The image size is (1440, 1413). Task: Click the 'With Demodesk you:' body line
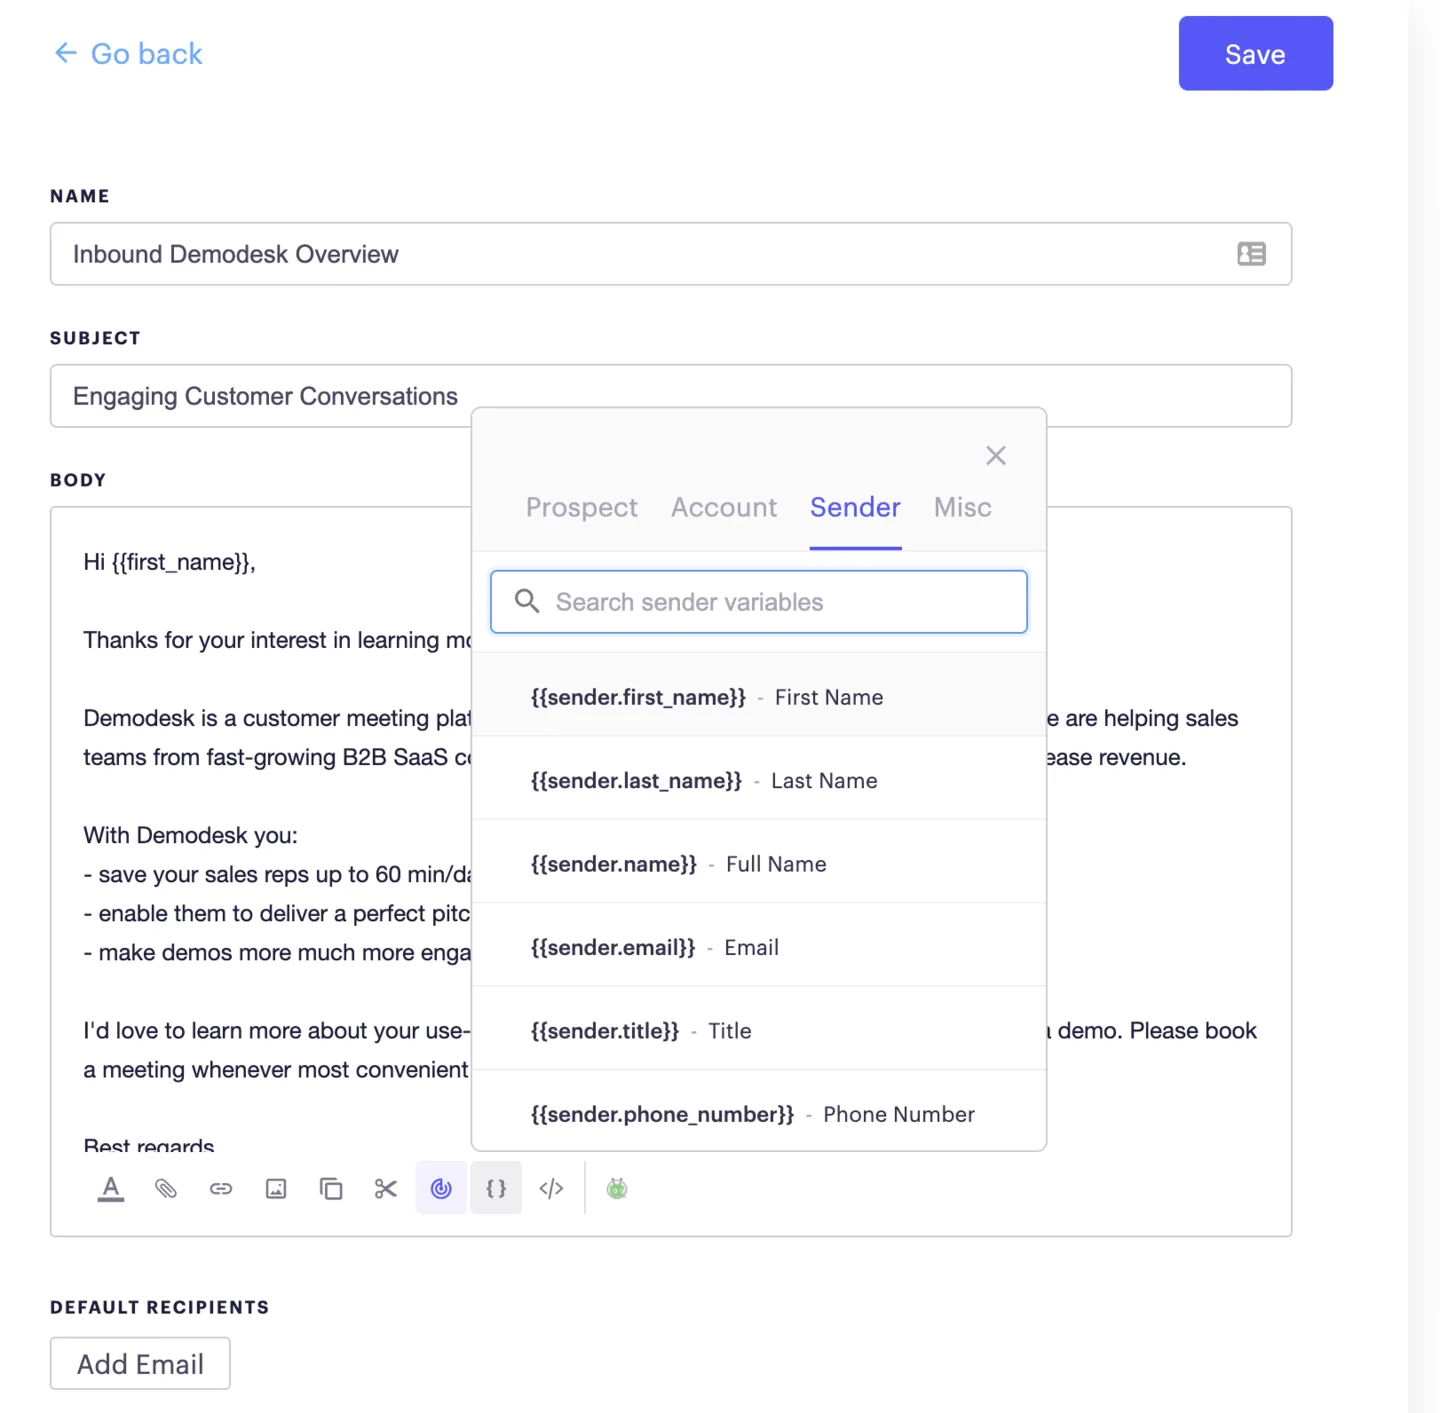190,835
